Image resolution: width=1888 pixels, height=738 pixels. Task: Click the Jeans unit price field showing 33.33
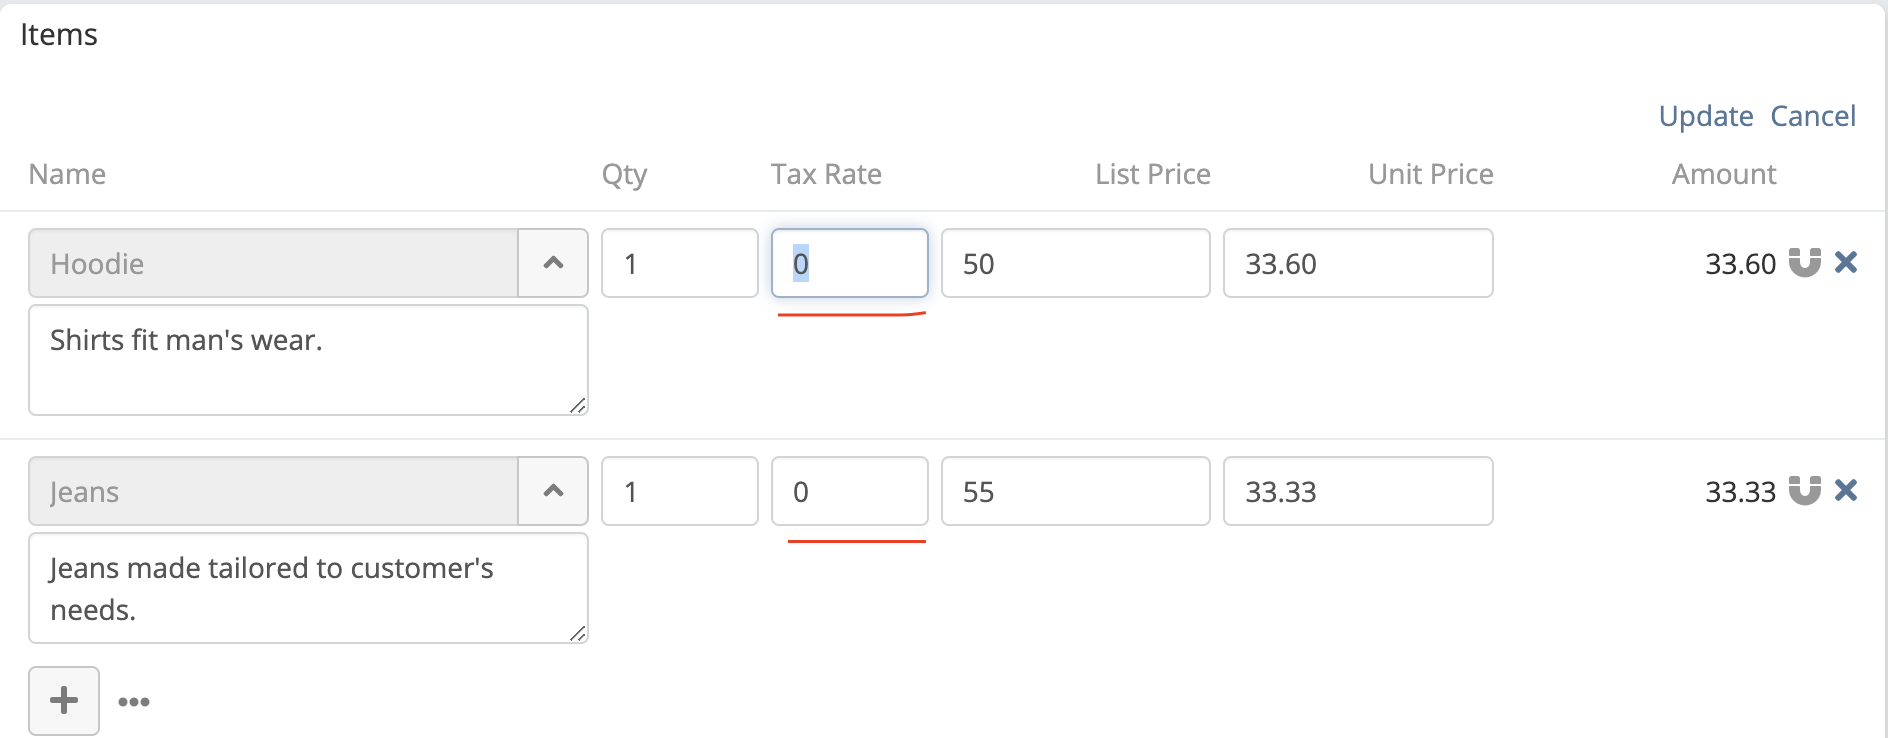1358,491
